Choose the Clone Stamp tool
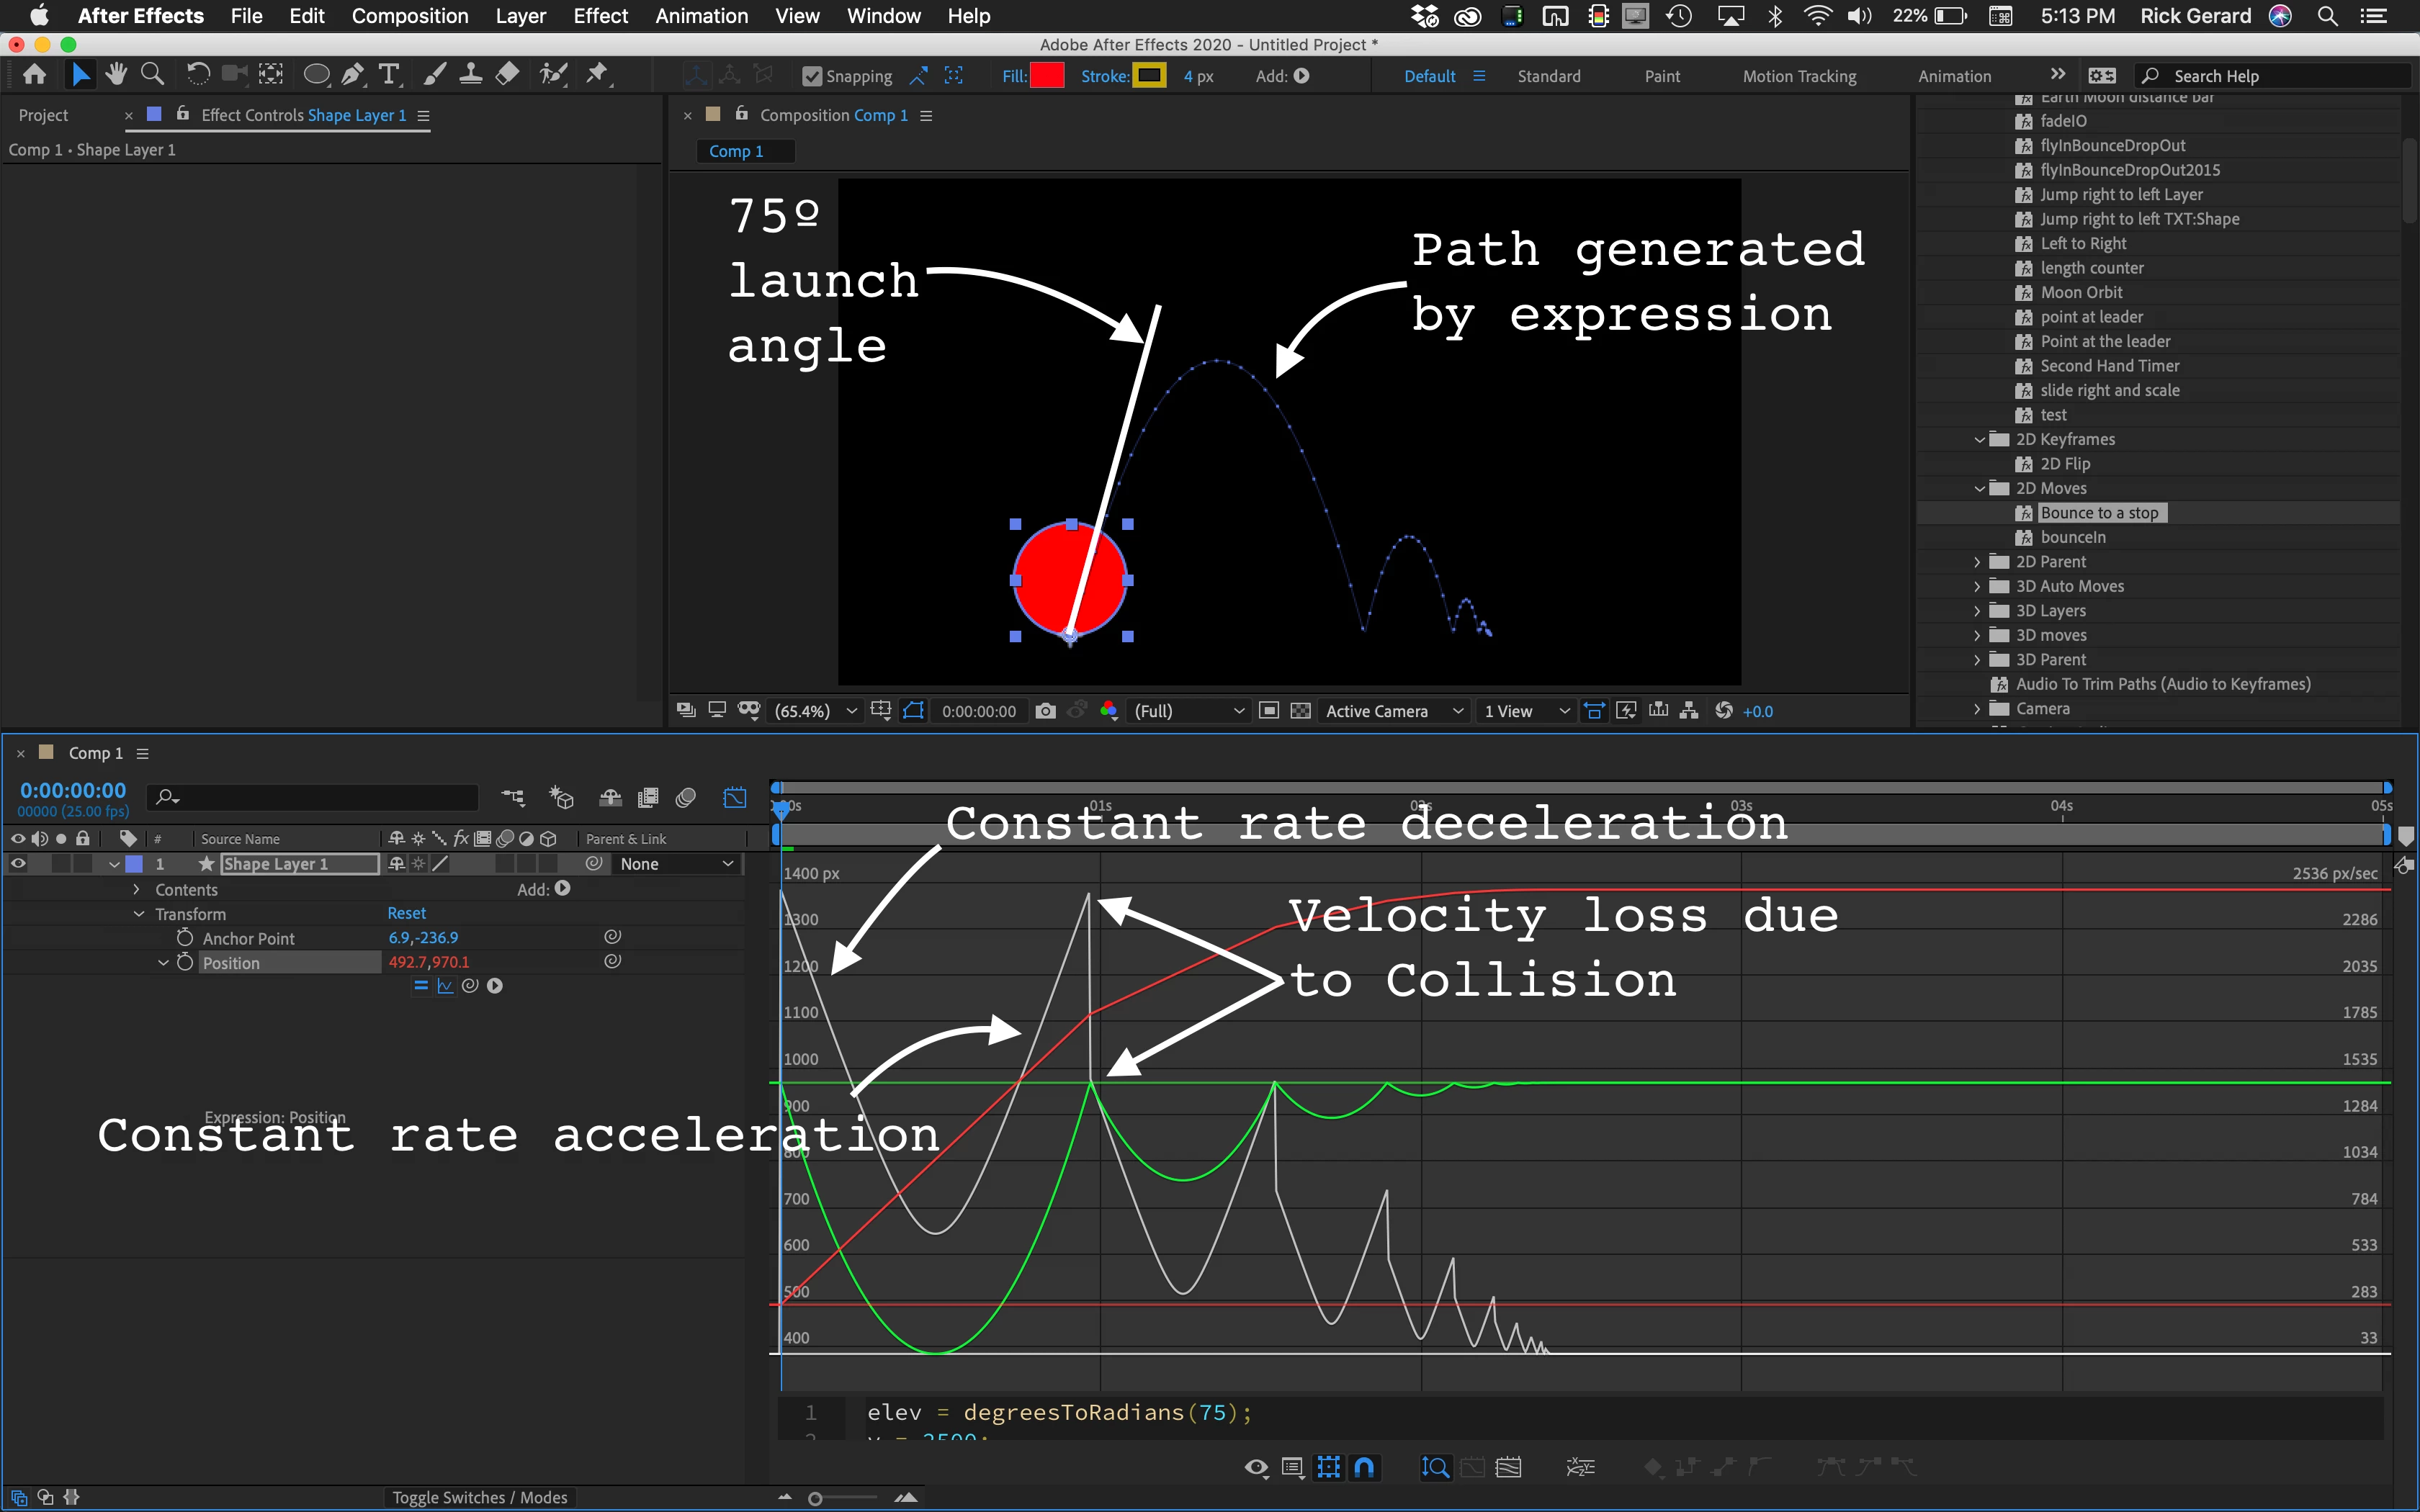 point(471,74)
